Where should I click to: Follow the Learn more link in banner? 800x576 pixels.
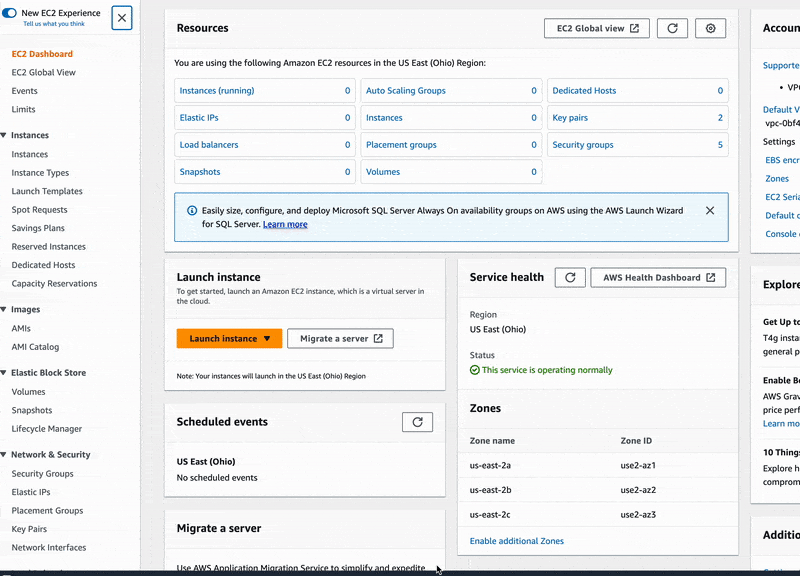click(285, 225)
